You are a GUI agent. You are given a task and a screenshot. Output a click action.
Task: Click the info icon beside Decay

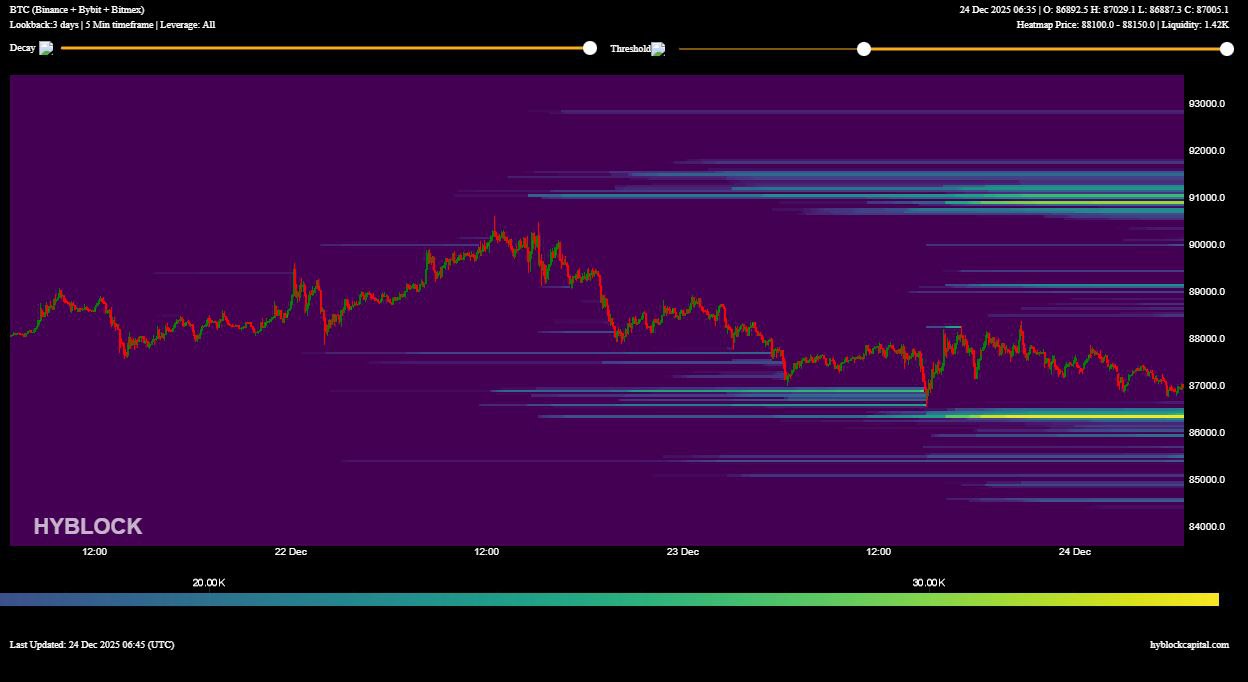[x=46, y=48]
